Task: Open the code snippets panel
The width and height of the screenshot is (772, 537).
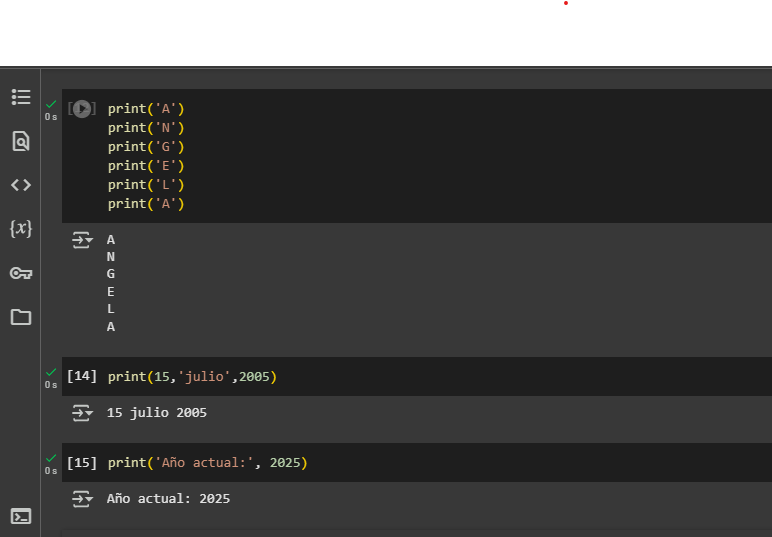Action: pyautogui.click(x=21, y=185)
